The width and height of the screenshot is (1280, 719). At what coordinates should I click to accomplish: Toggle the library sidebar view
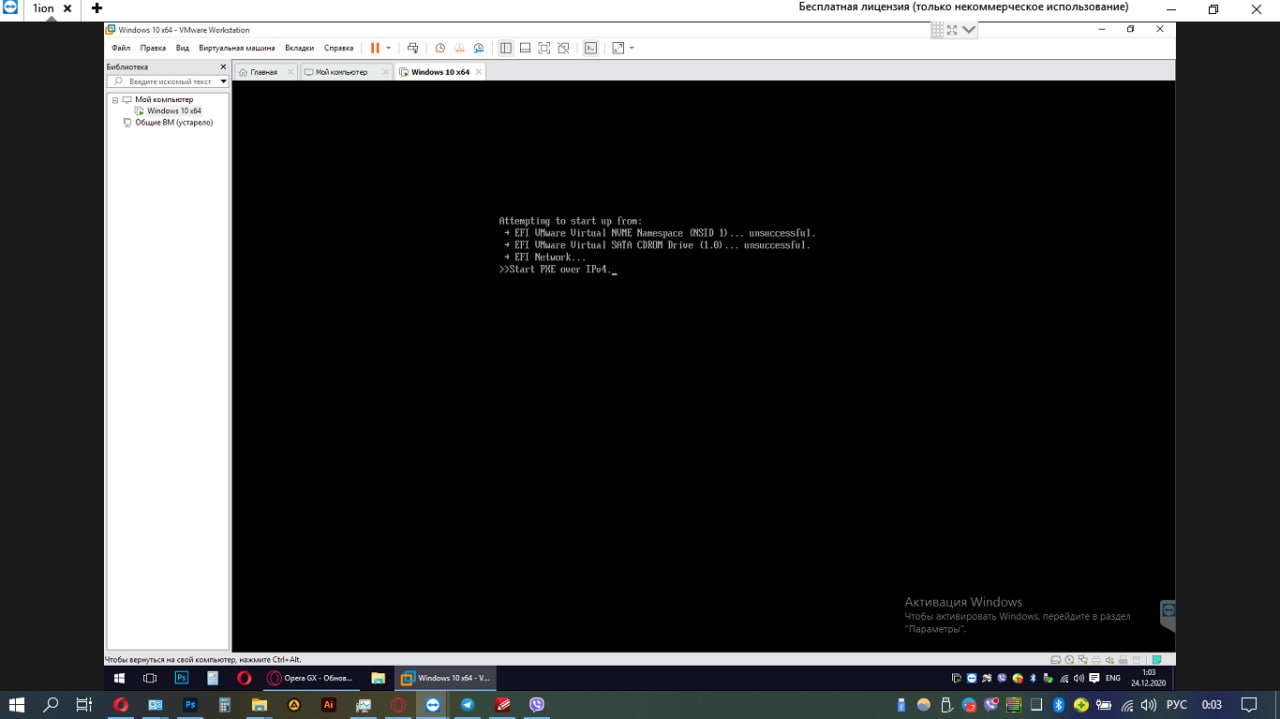(x=506, y=48)
